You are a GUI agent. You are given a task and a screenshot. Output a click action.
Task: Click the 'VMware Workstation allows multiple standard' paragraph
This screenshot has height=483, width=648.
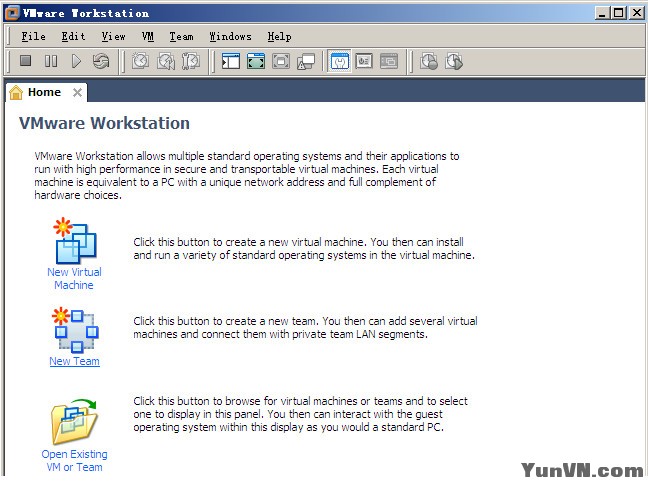247,176
